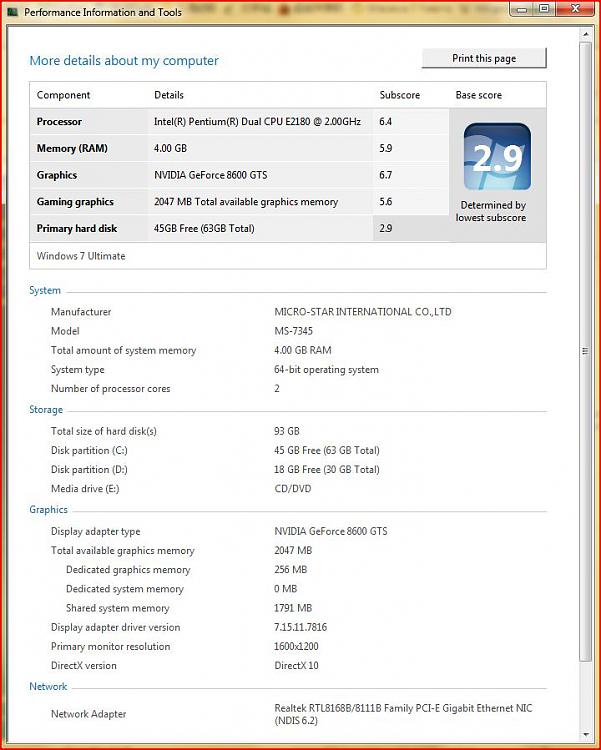Click the 6.4 processor subscore
Image resolution: width=601 pixels, height=750 pixels.
(385, 121)
